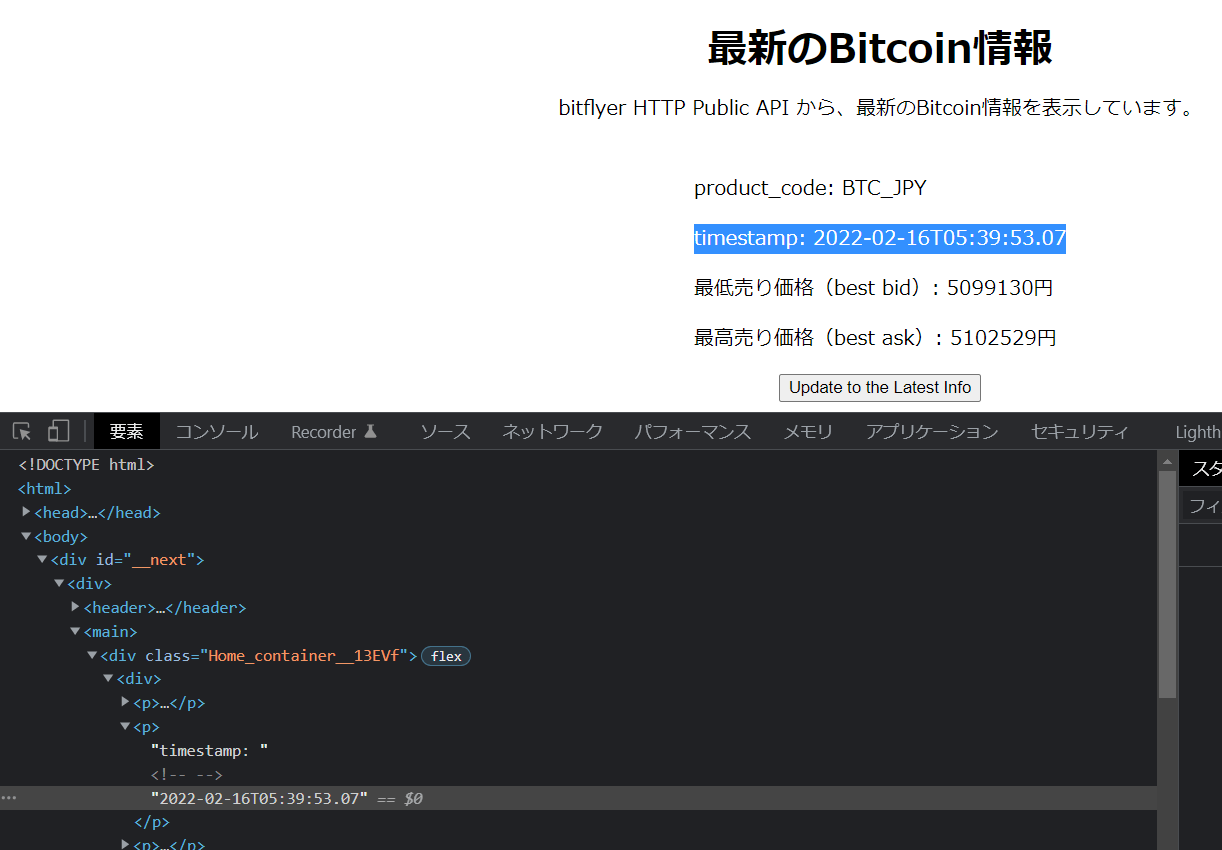Click the product_code: BTC_JPY text
1222x850 pixels.
[x=810, y=188]
